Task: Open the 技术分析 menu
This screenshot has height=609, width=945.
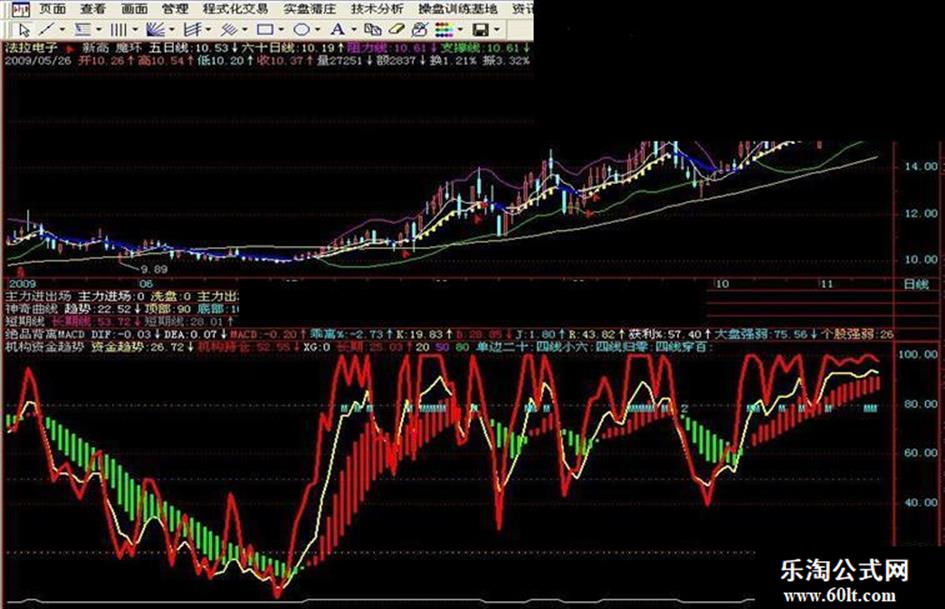Action: coord(377,9)
